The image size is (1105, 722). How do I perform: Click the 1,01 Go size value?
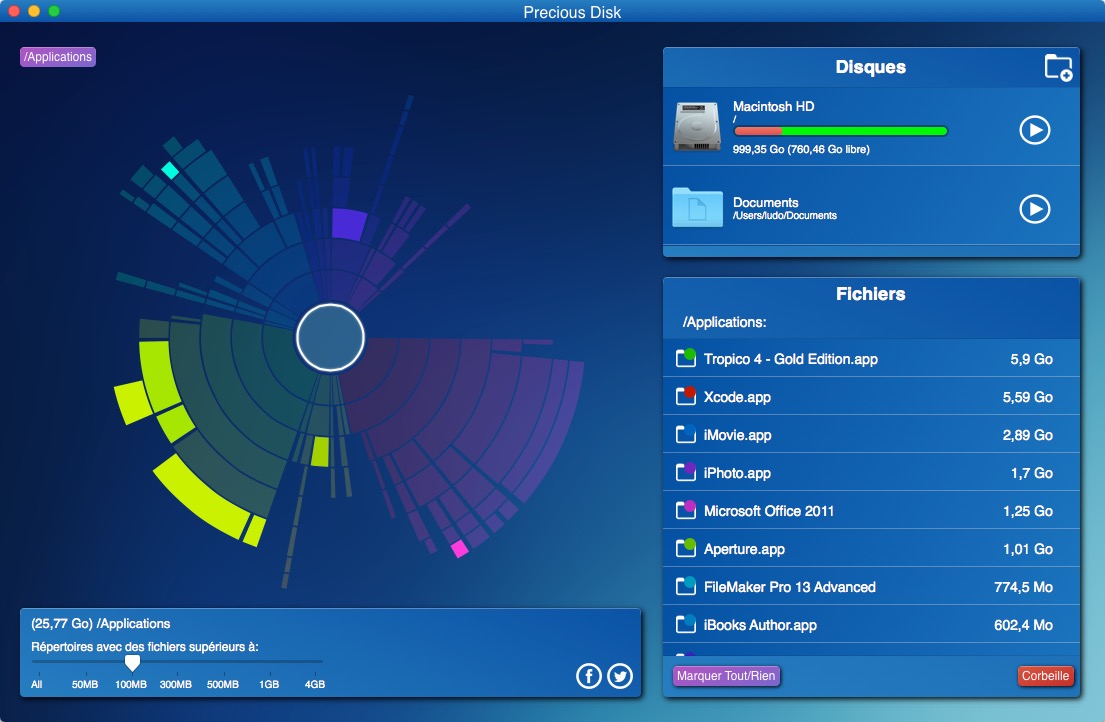tap(1028, 549)
